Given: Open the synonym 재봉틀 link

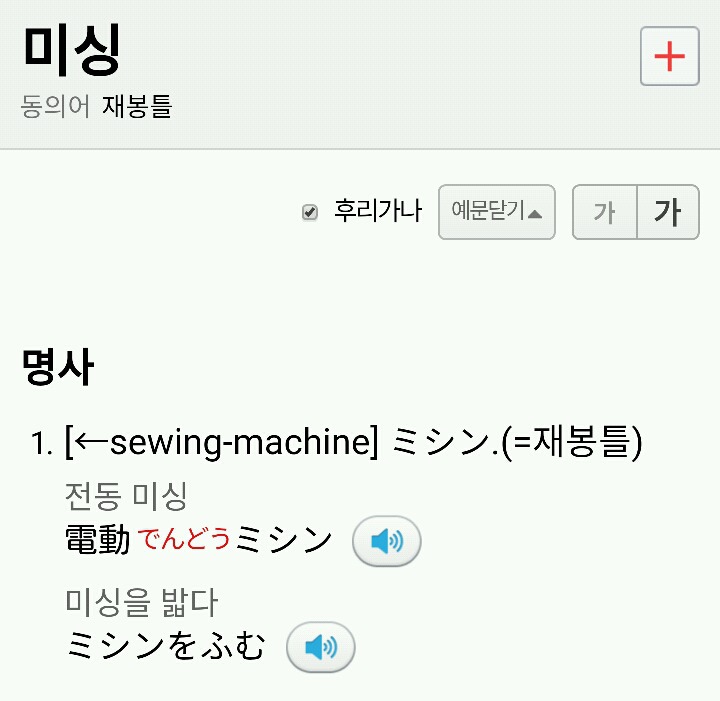Looking at the screenshot, I should coord(137,107).
